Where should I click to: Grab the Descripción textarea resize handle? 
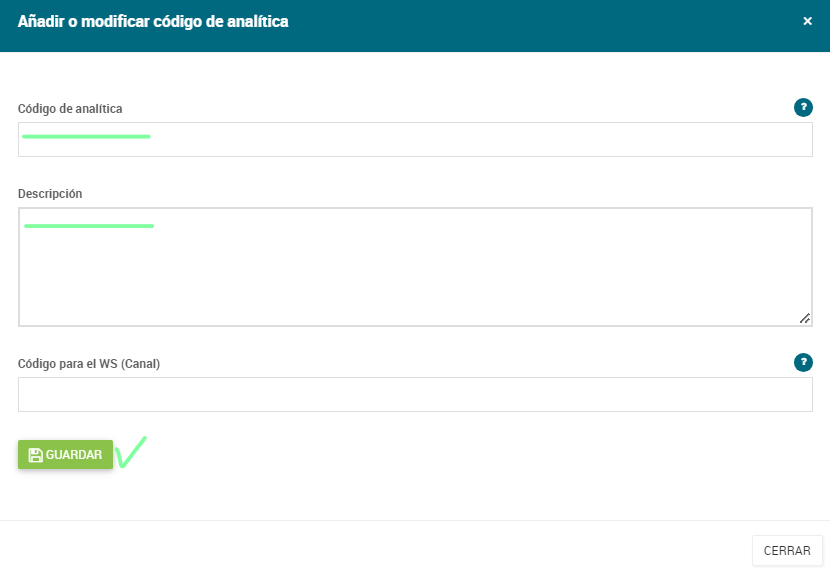[x=805, y=318]
